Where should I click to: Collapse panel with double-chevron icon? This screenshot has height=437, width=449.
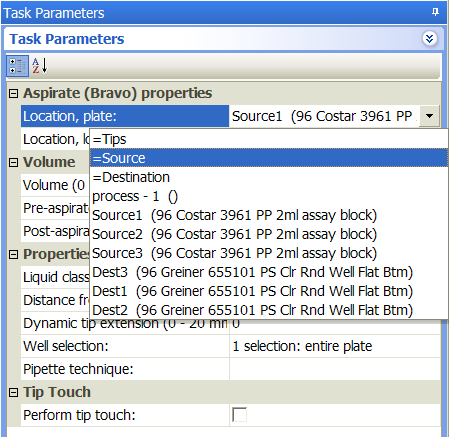pyautogui.click(x=429, y=39)
